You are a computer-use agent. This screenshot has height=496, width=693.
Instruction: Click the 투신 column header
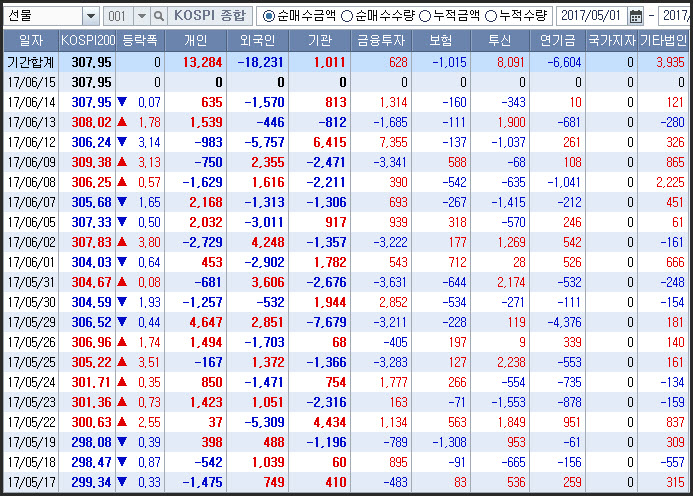coord(500,41)
